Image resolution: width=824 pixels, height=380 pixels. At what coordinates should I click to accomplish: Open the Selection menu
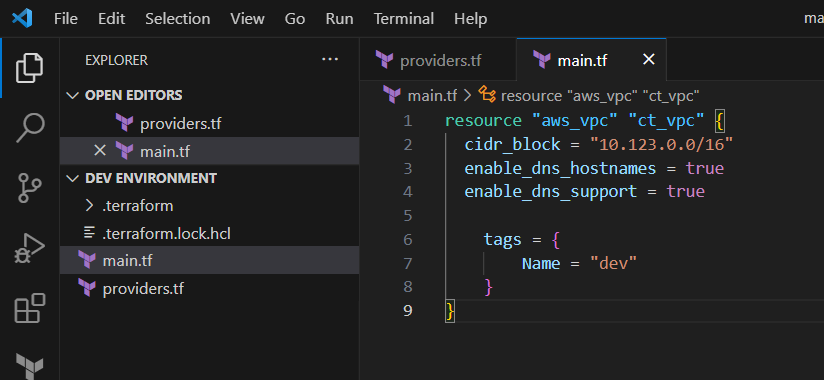tap(178, 19)
